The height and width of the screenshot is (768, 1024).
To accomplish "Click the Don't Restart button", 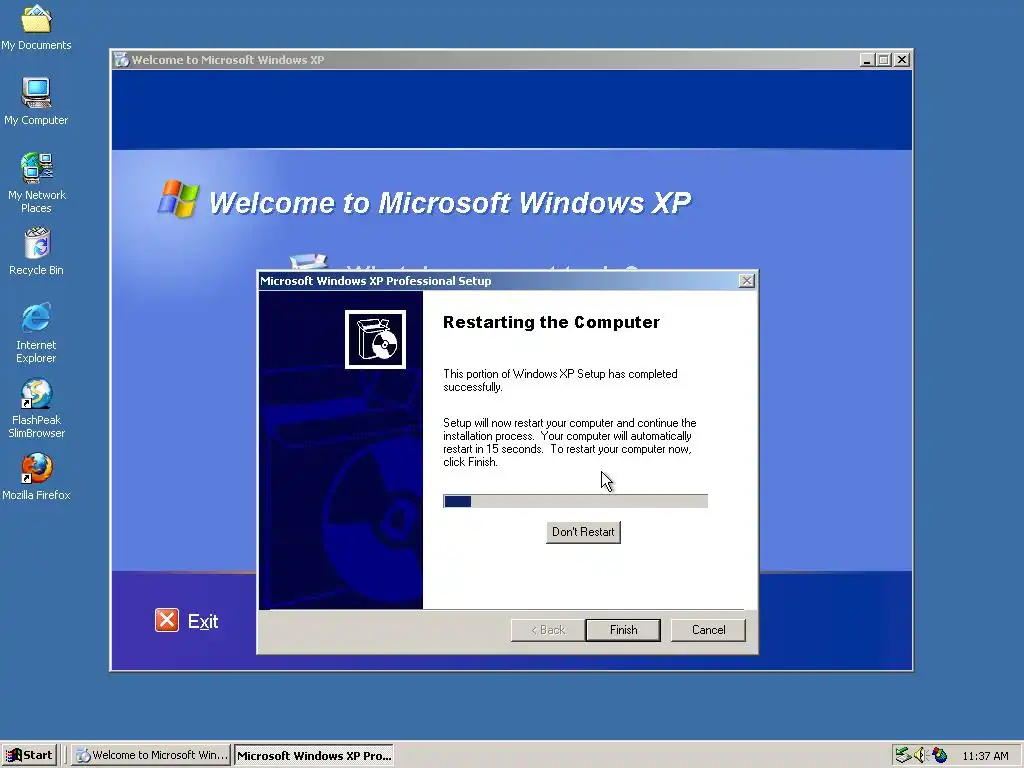I will pos(583,532).
